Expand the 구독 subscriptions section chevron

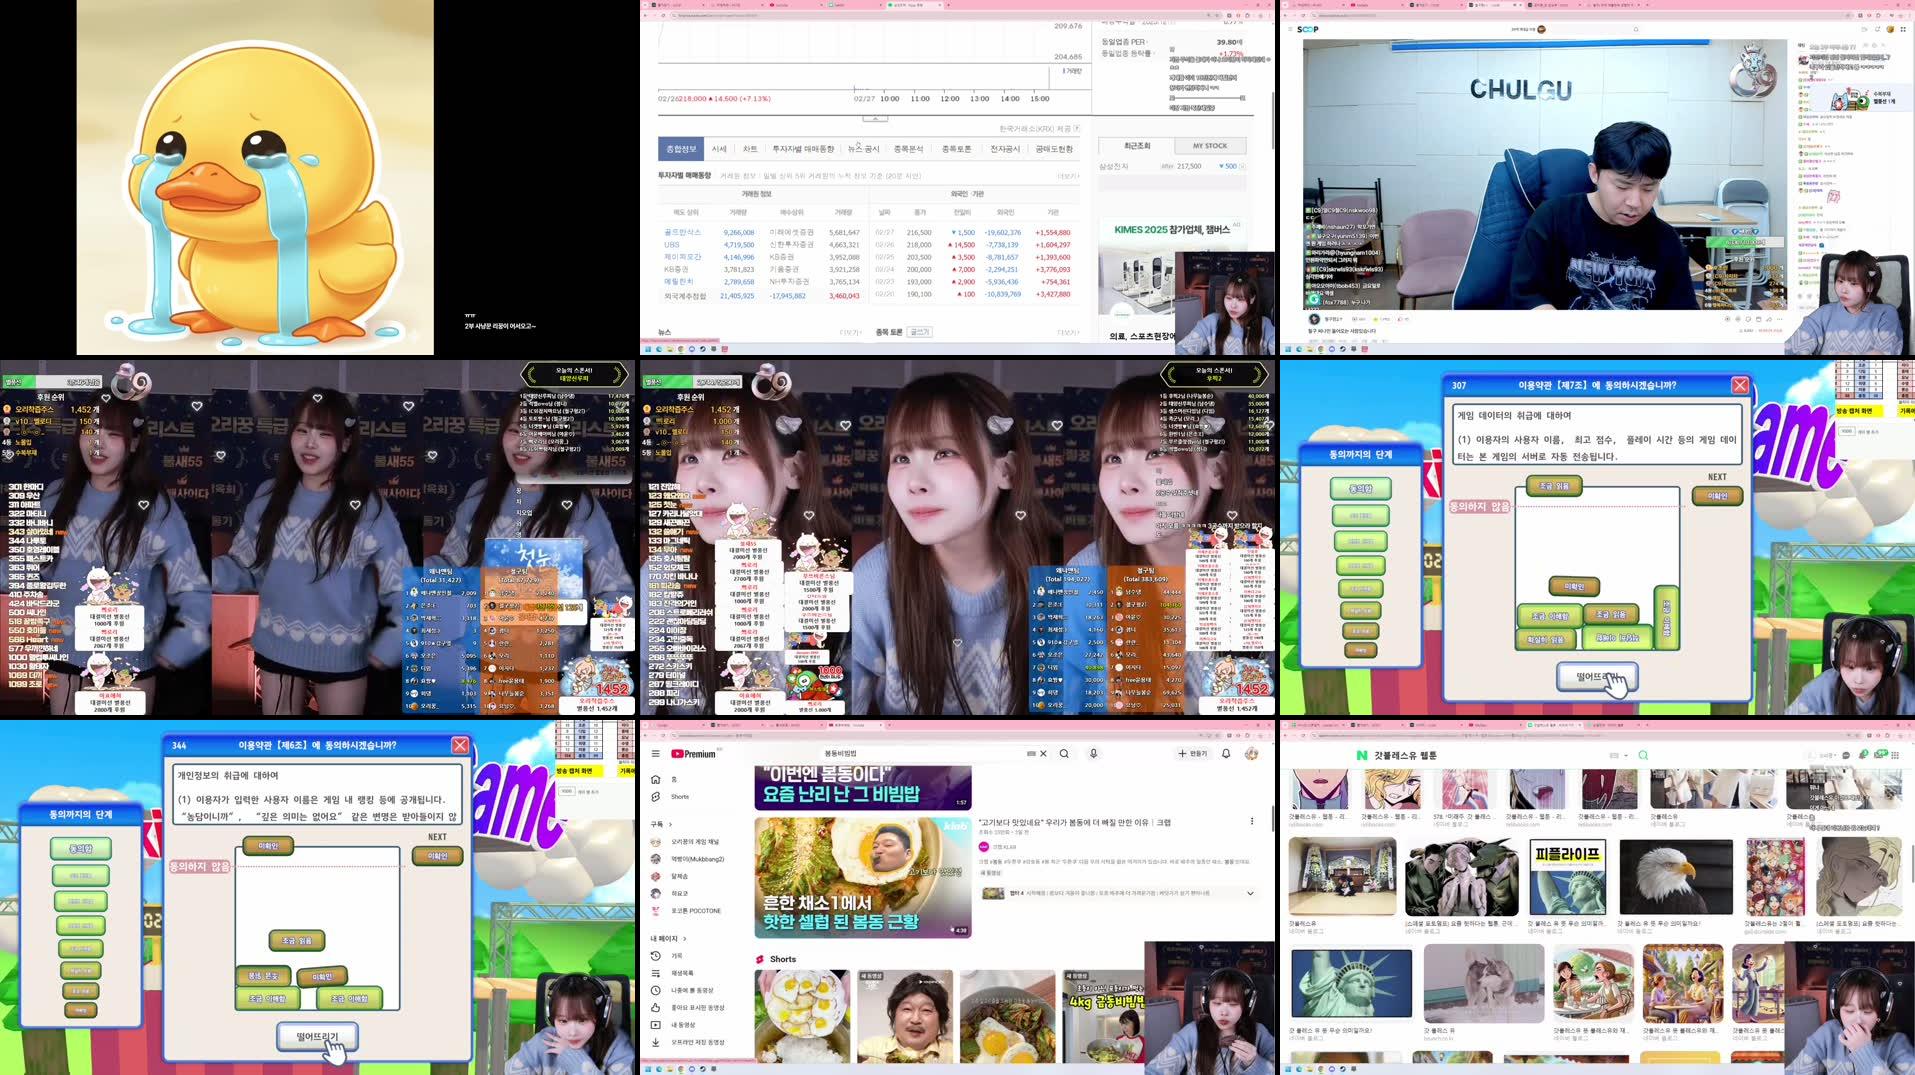(670, 824)
